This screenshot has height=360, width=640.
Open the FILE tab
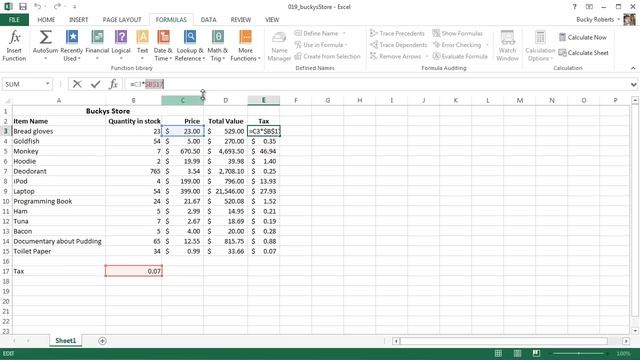14,20
